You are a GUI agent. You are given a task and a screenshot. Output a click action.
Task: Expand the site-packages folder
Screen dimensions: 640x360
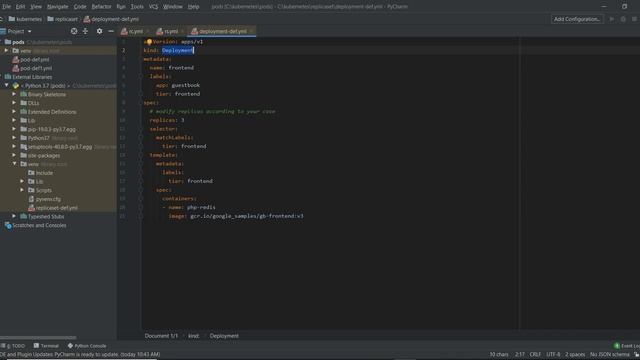pos(14,156)
